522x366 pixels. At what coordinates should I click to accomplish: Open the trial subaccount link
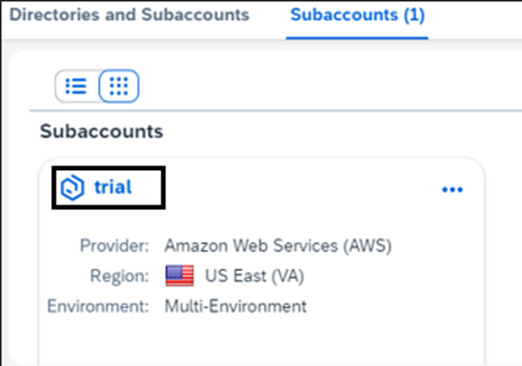click(x=113, y=187)
